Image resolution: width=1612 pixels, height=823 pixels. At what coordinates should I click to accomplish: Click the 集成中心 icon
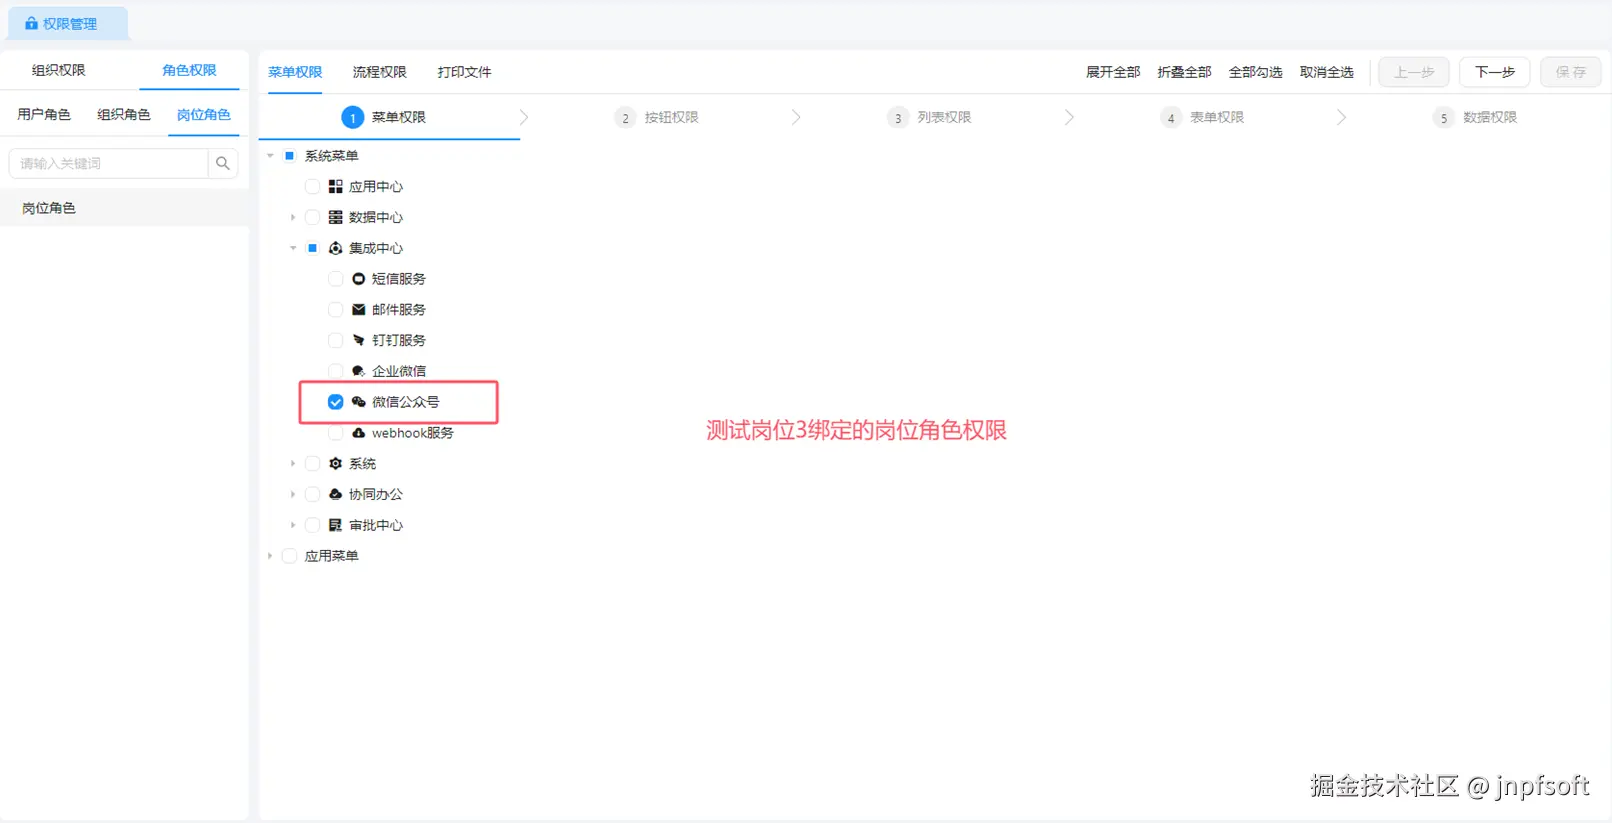click(336, 248)
